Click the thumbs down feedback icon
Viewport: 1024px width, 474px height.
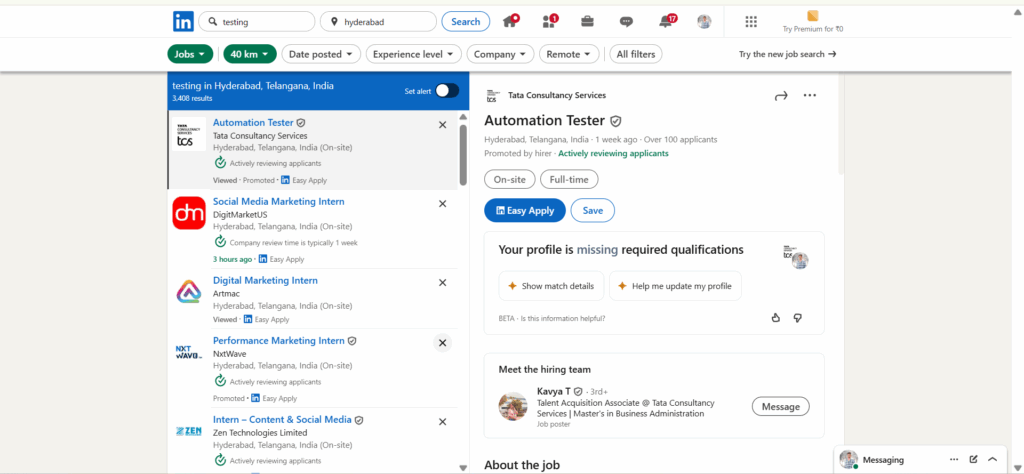click(797, 318)
